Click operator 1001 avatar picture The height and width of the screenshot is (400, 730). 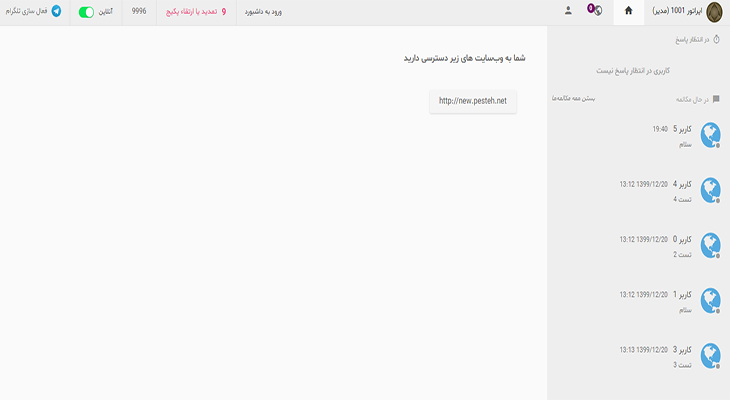[713, 11]
